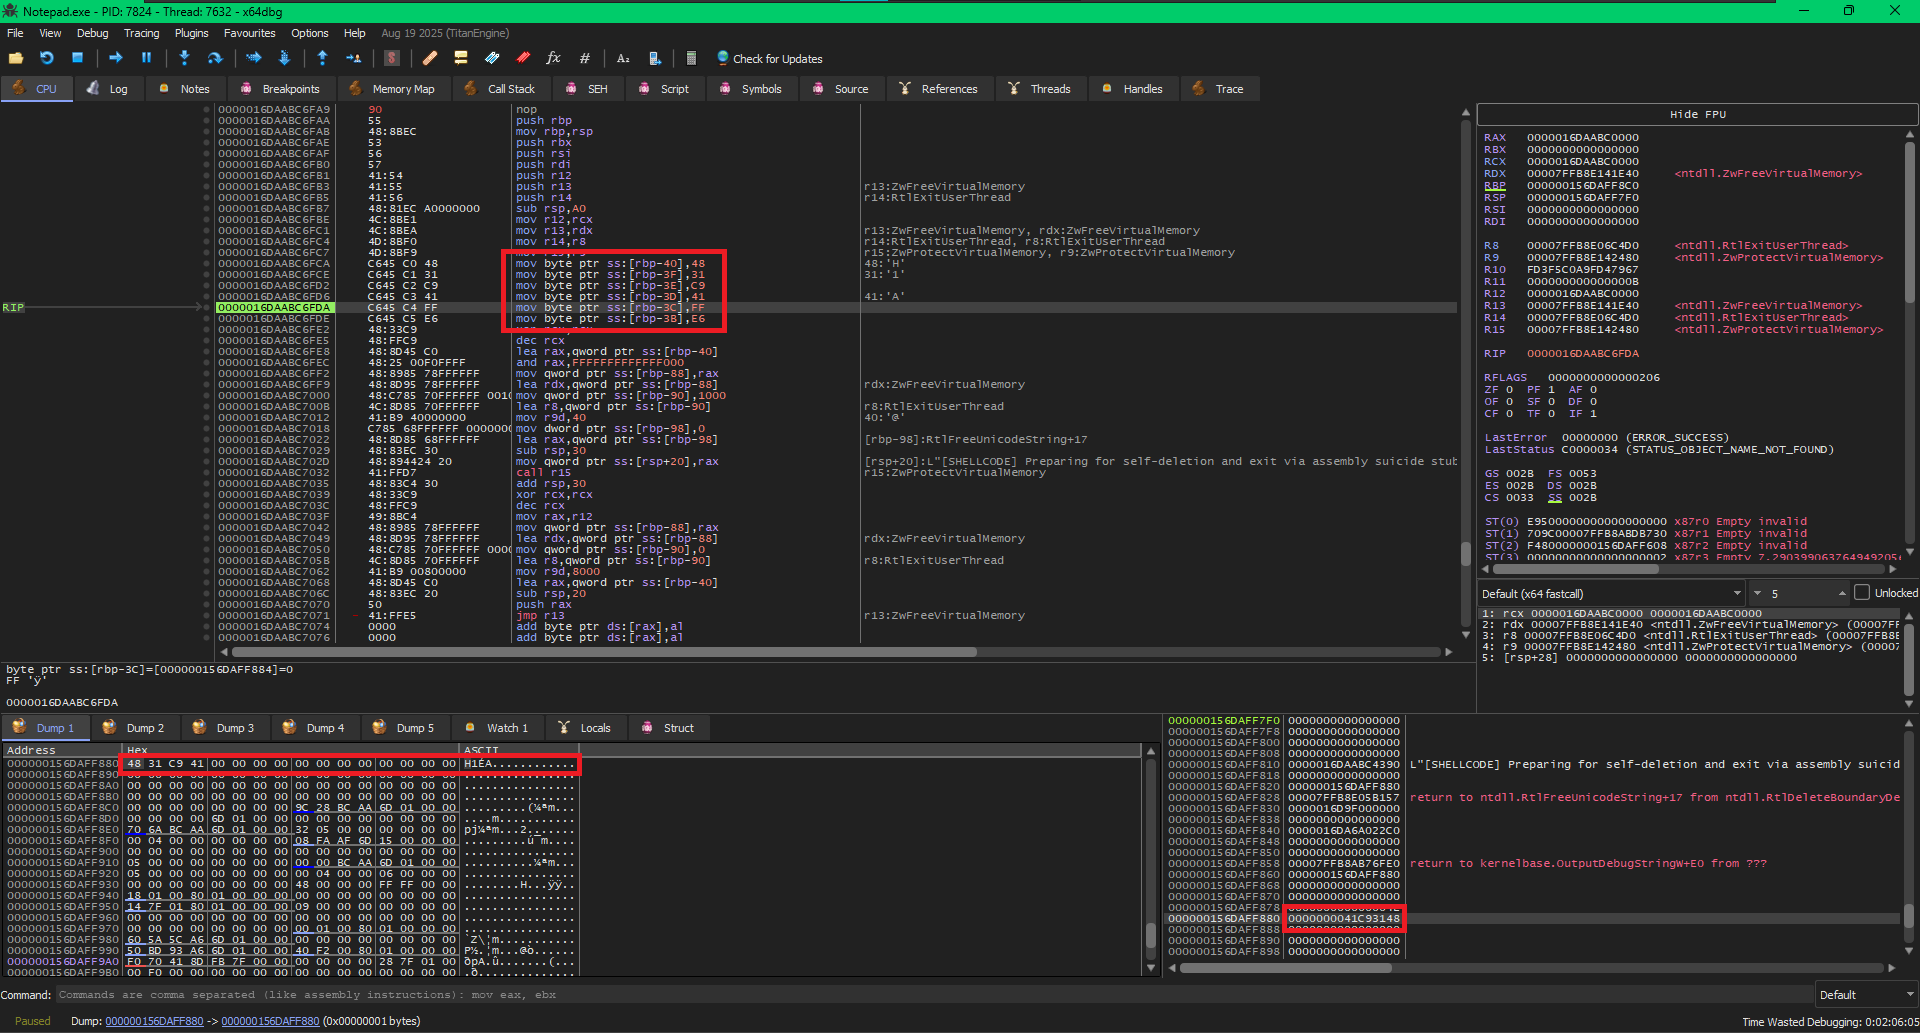Open the functions fx icon
1920x1033 pixels.
point(553,59)
